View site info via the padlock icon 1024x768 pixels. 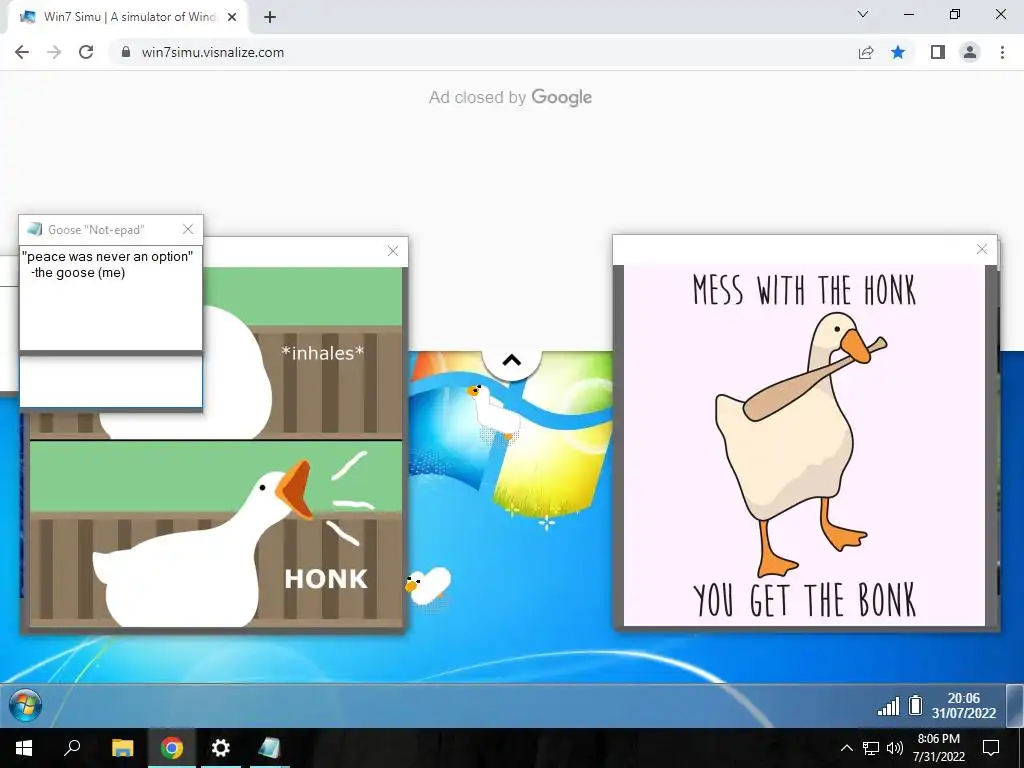126,52
